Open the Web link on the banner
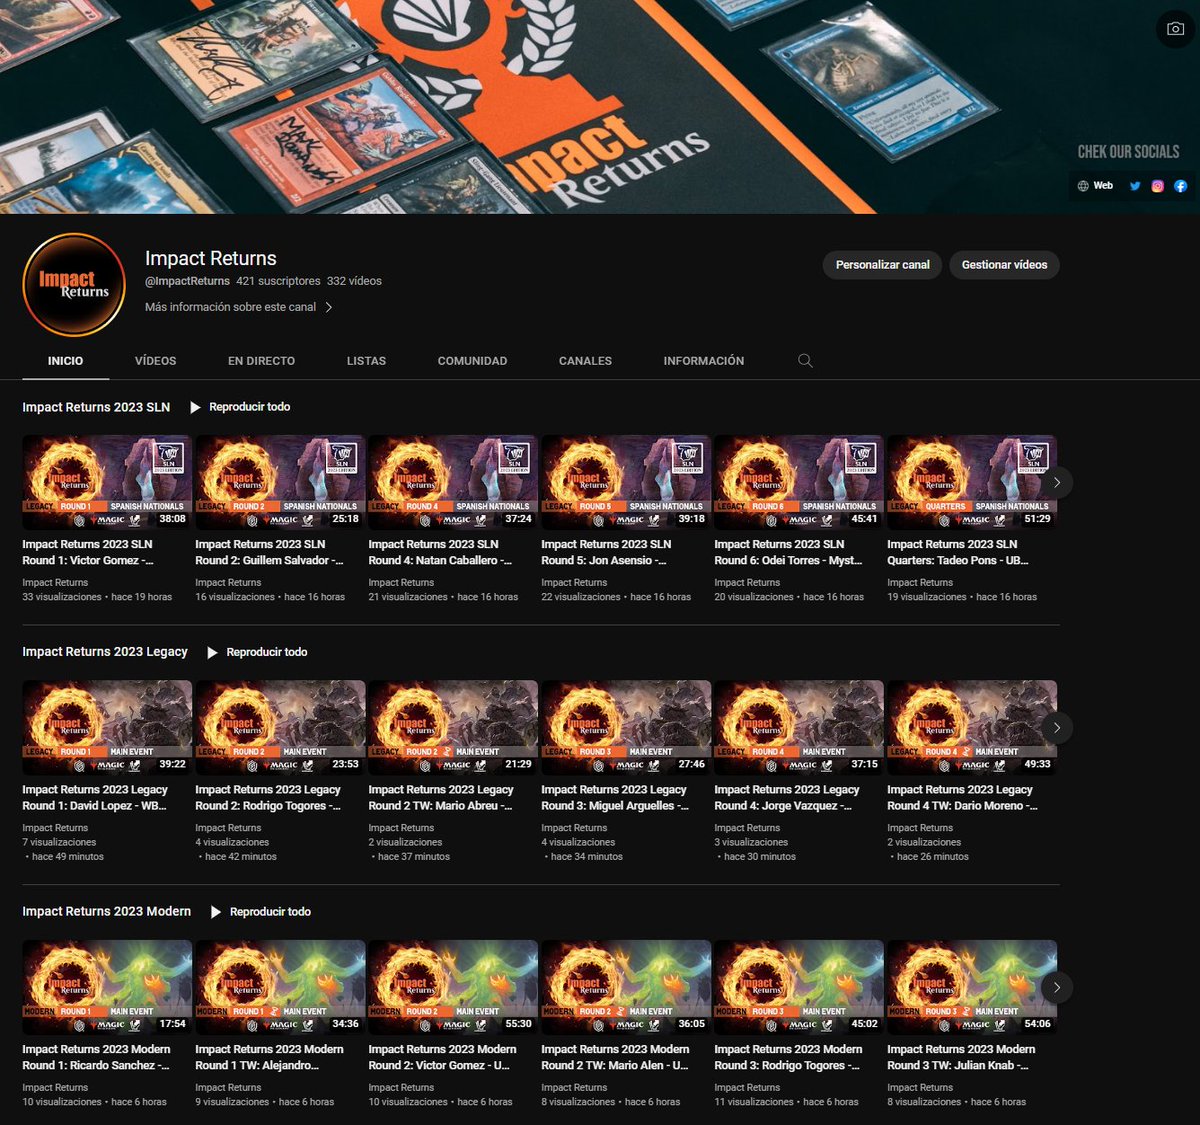The image size is (1200, 1125). coord(1095,186)
